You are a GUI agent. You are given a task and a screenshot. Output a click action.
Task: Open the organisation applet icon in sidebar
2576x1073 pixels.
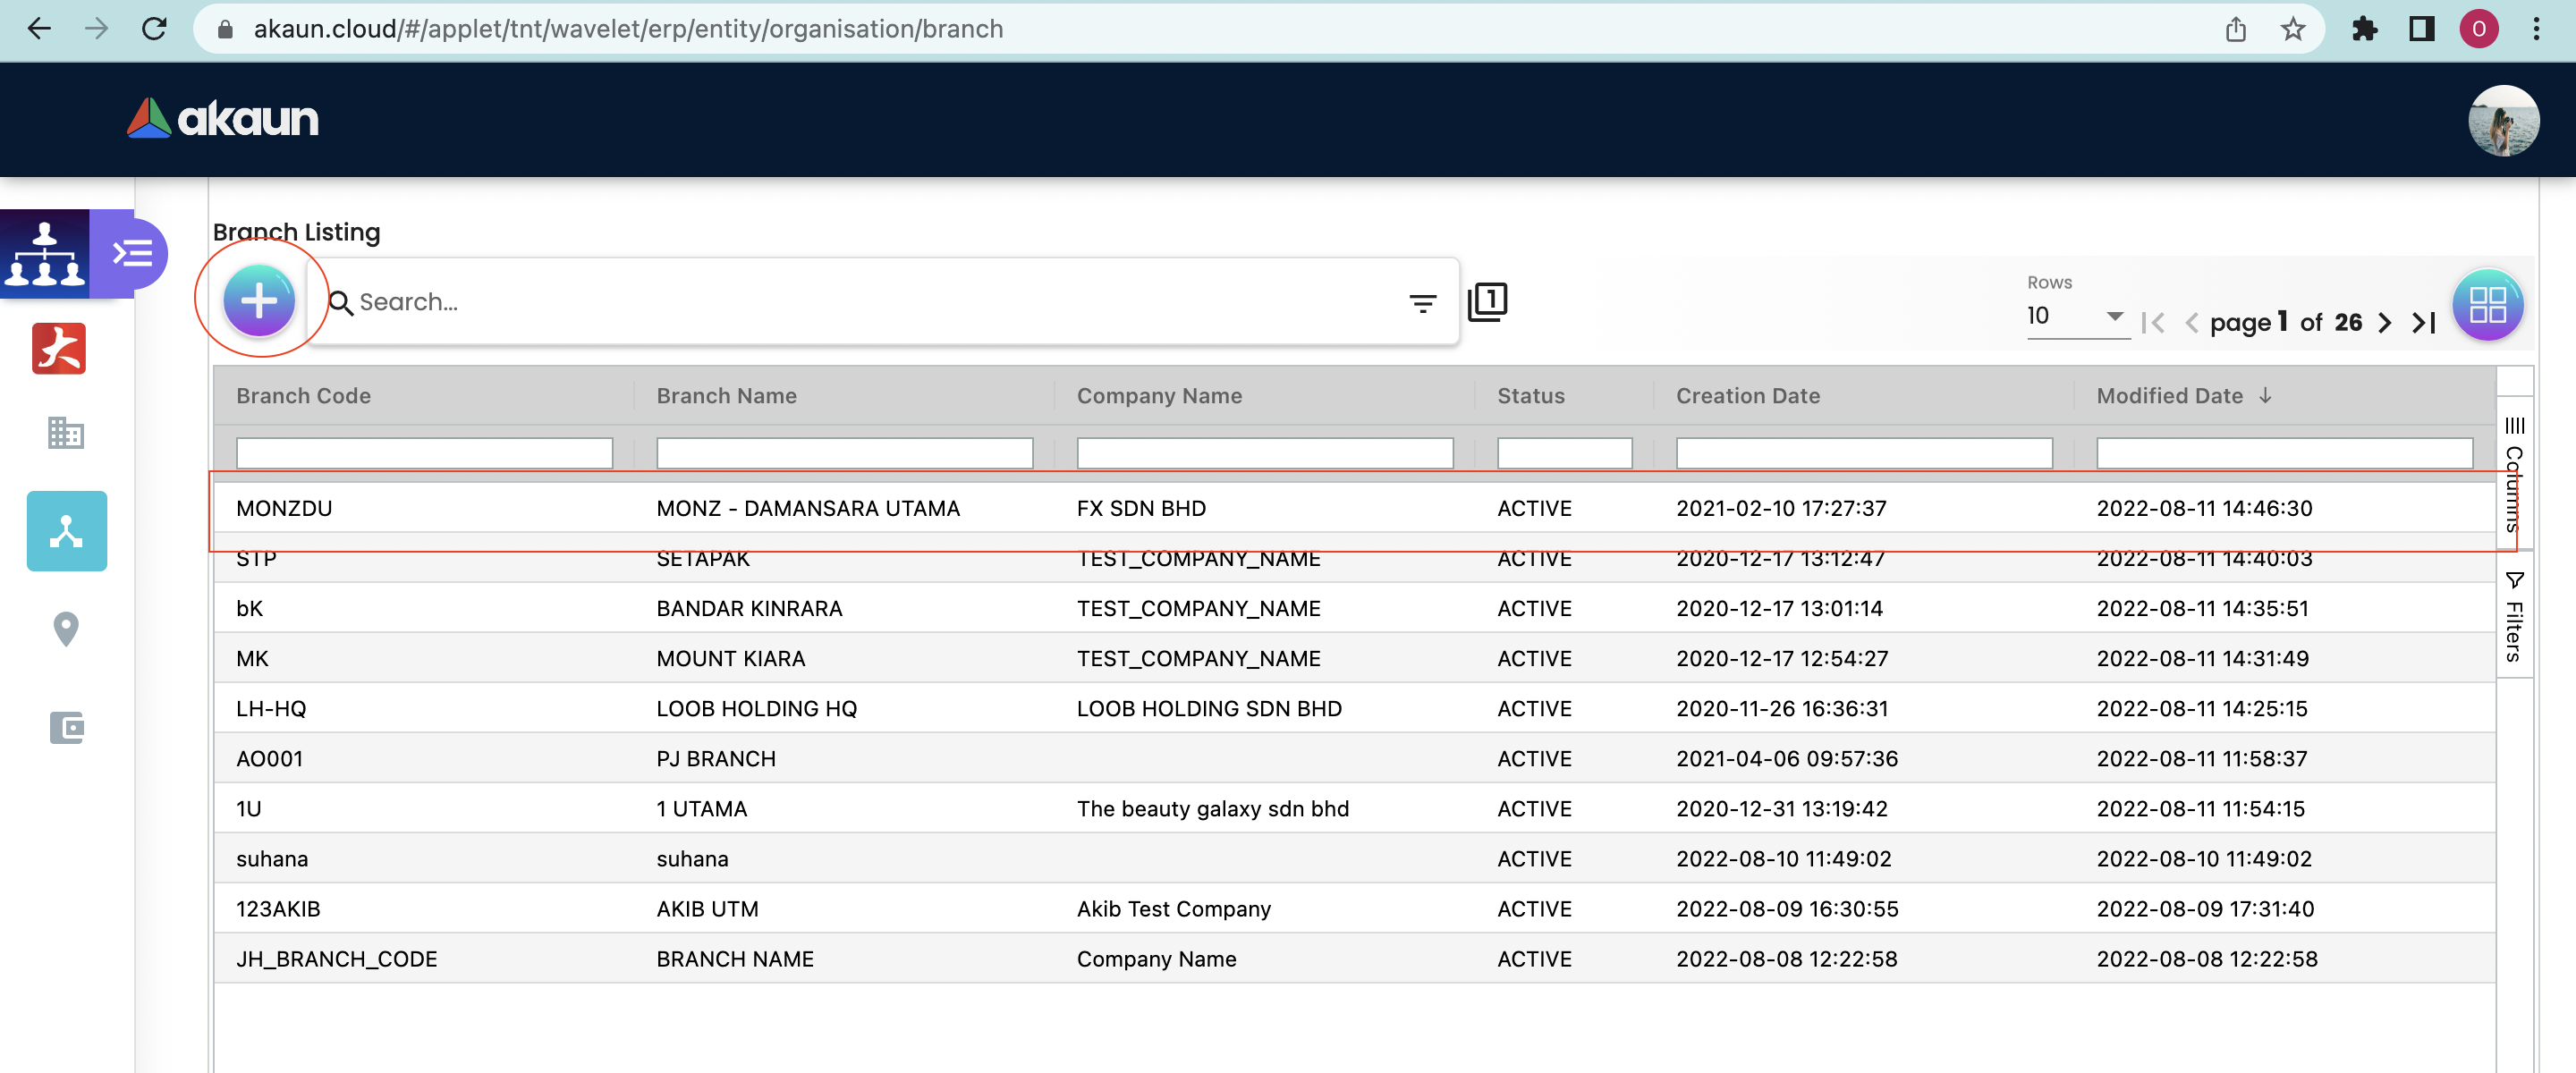point(45,254)
